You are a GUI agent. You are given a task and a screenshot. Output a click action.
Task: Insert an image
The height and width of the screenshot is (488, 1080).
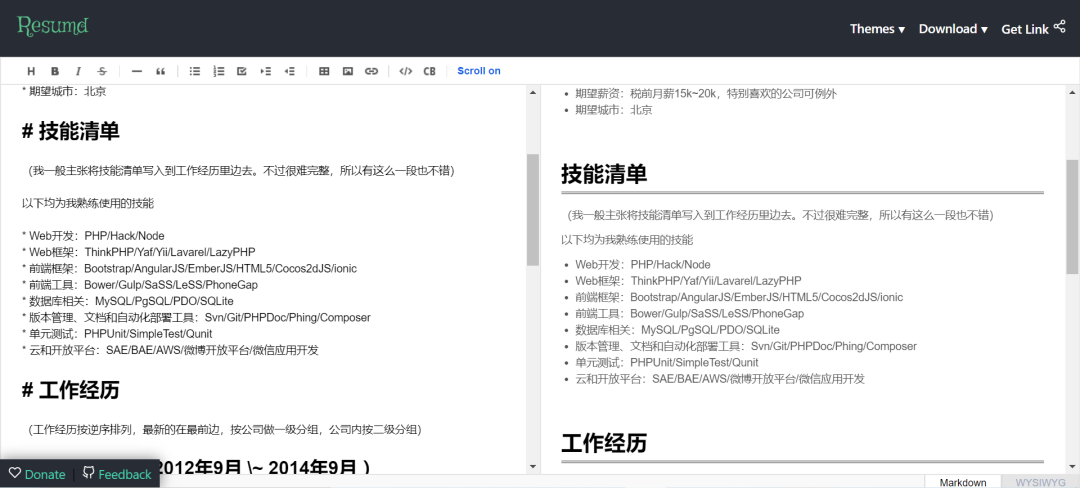click(348, 71)
